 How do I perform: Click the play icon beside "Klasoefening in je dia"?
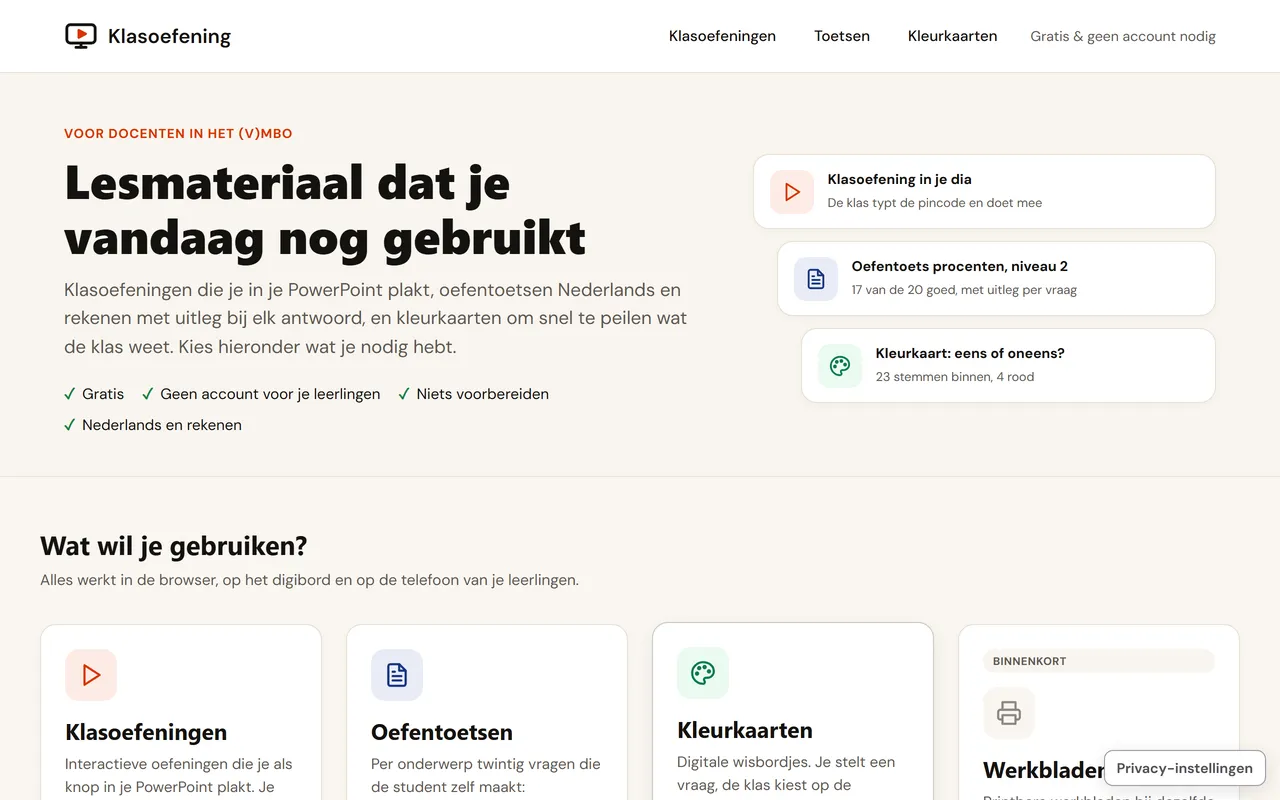coord(792,192)
